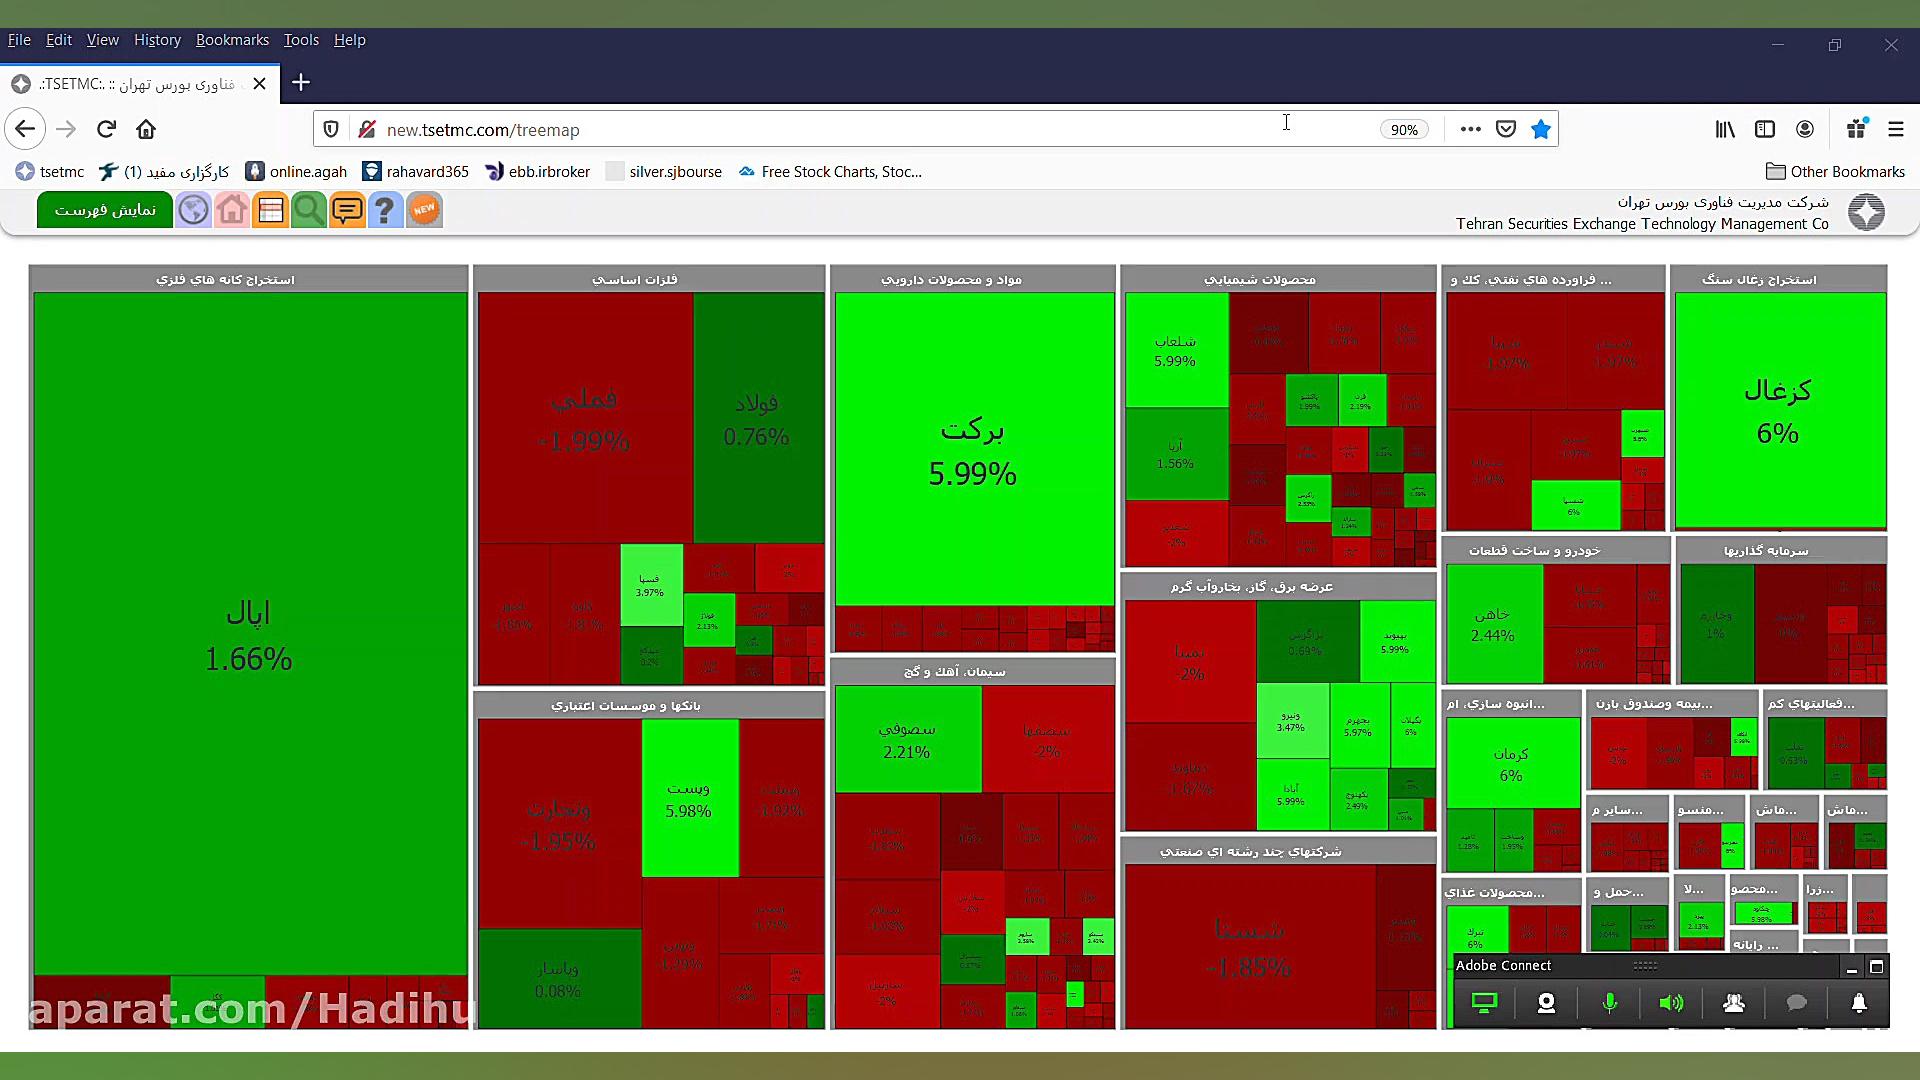Image resolution: width=1920 pixels, height=1080 pixels.
Task: Open attendees icon in Adobe Connect
Action: [x=1734, y=1003]
